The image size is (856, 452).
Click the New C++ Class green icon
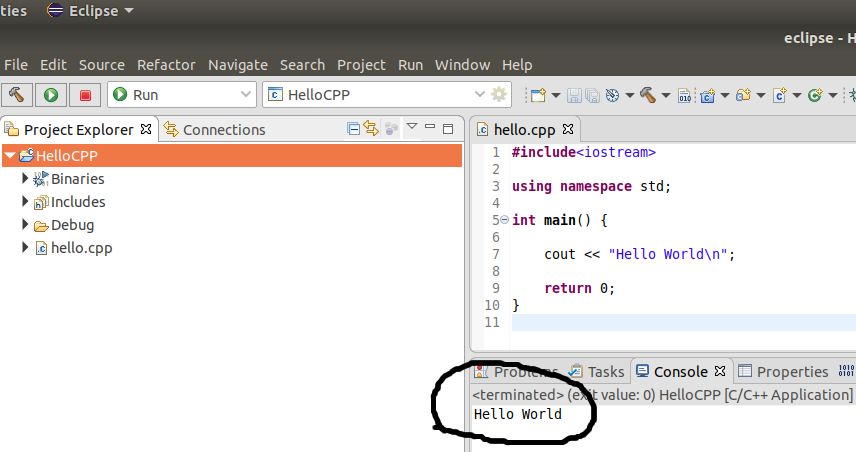(815, 96)
